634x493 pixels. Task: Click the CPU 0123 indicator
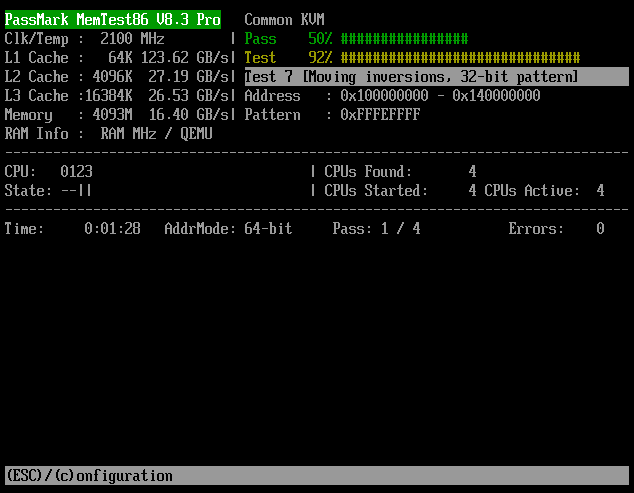[76, 172]
